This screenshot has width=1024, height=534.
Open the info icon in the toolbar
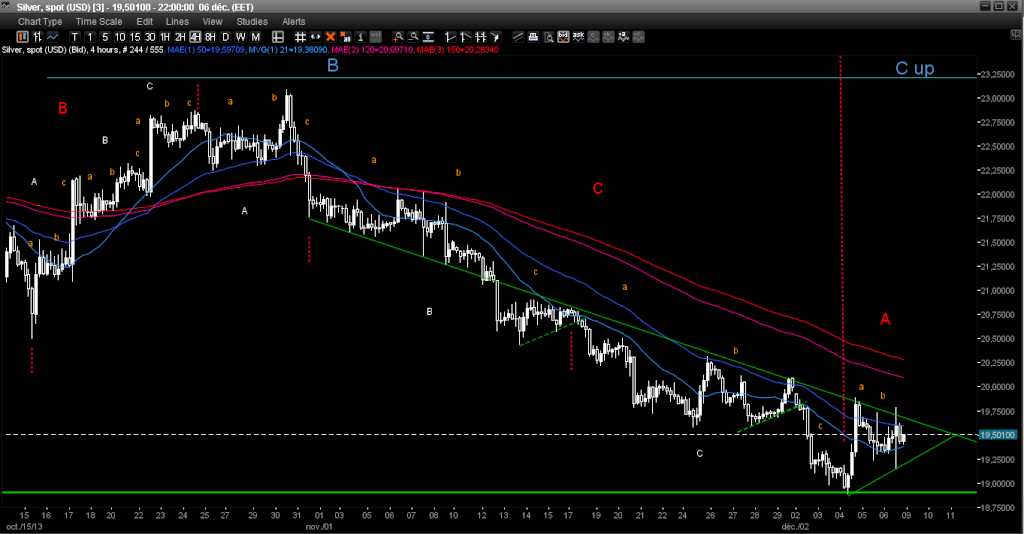(x=360, y=37)
